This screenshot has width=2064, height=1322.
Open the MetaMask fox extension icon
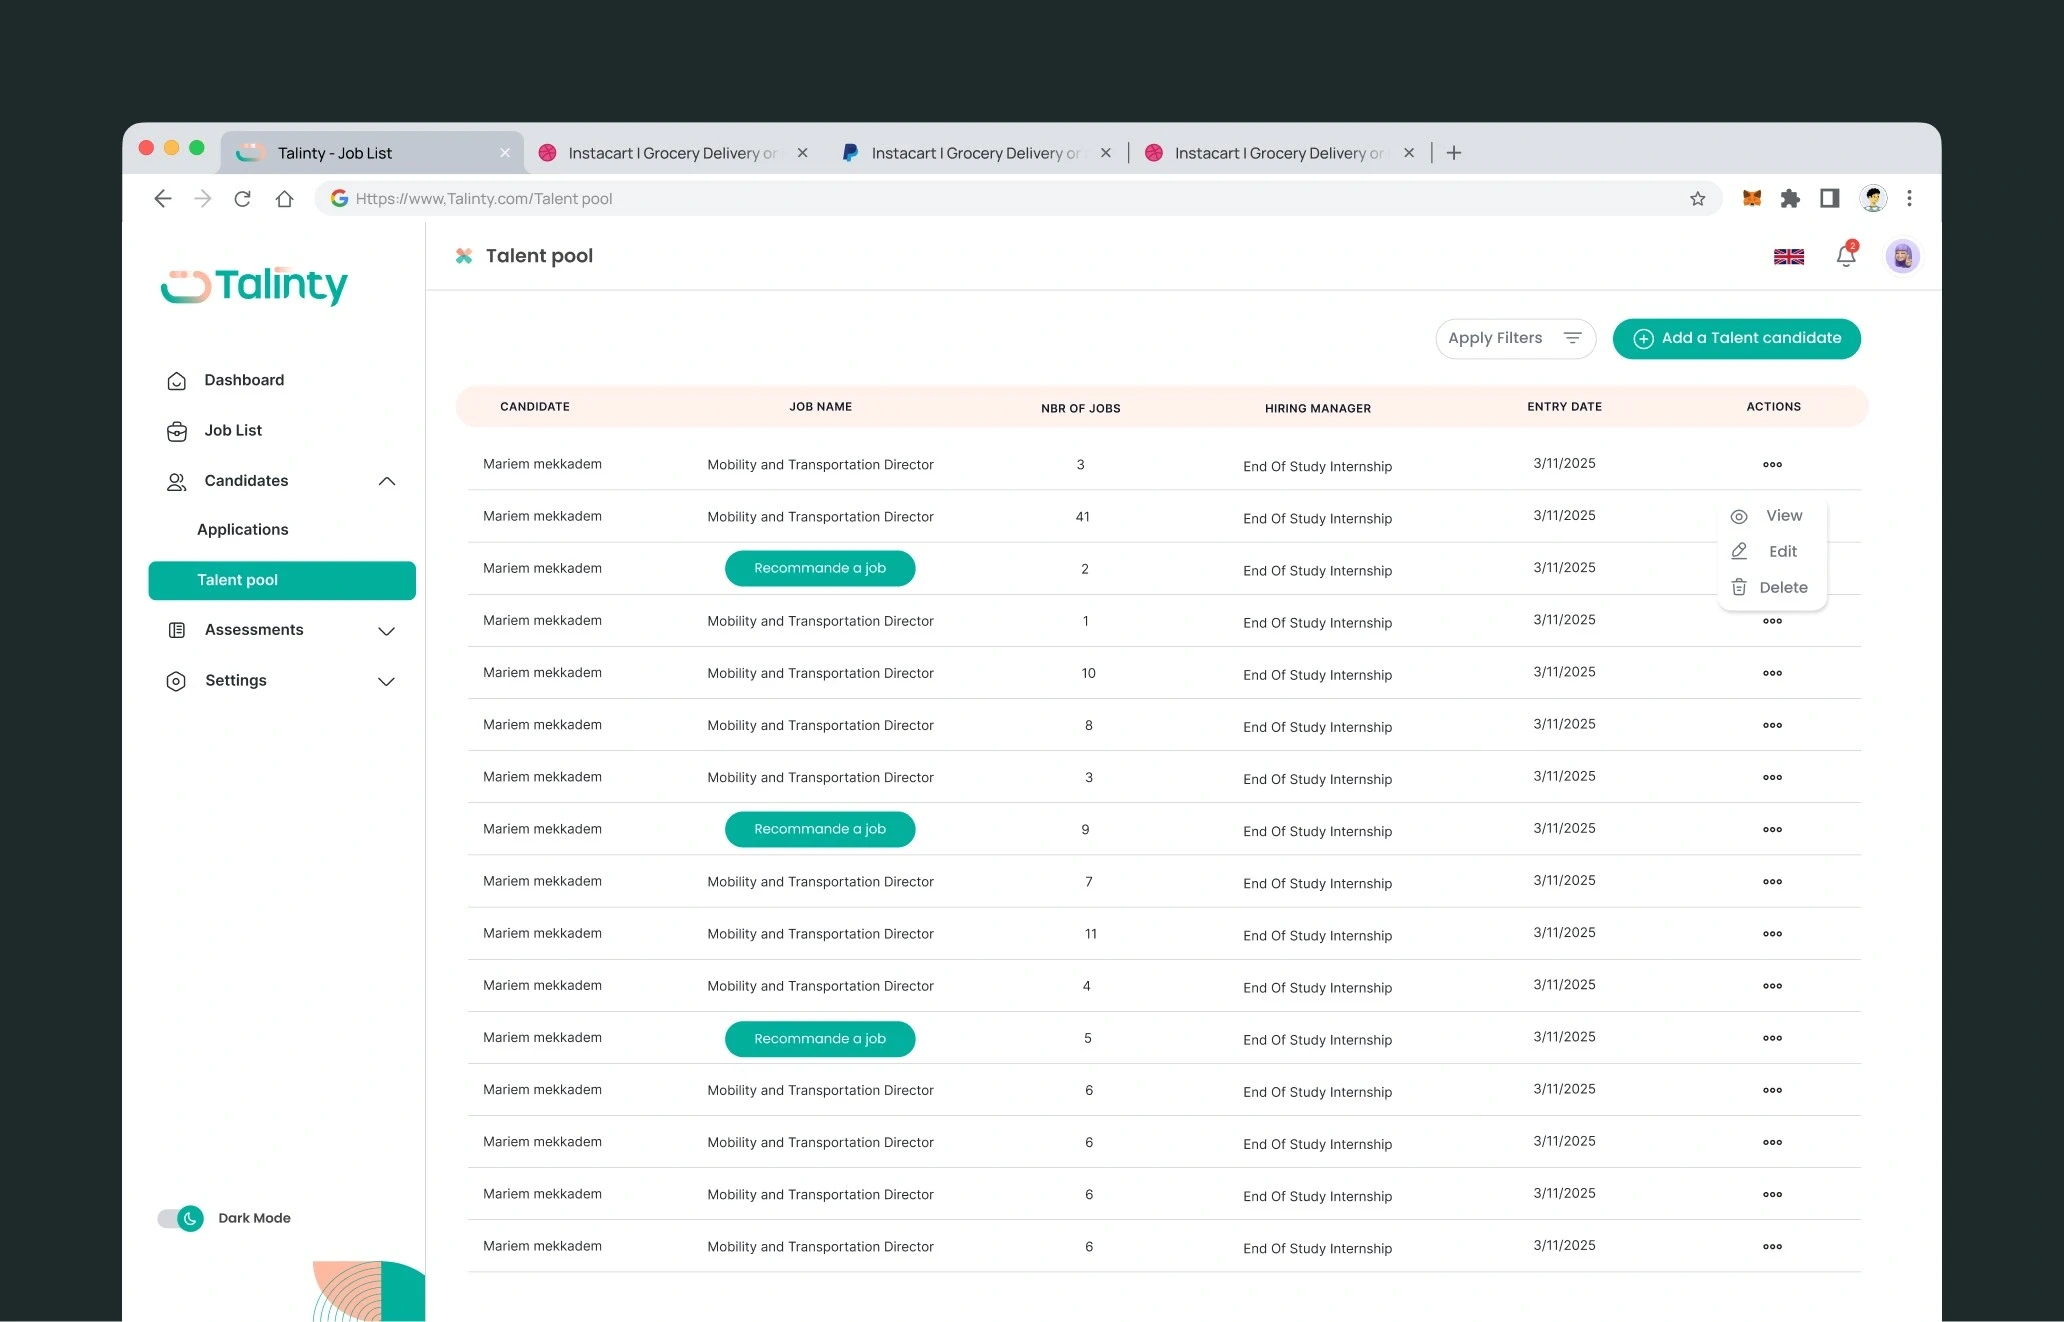(1751, 198)
